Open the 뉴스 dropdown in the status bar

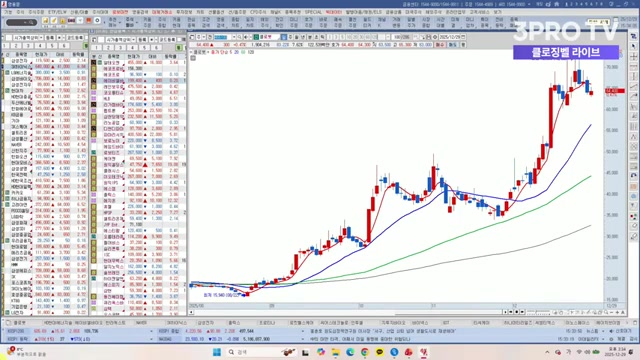tap(603, 331)
